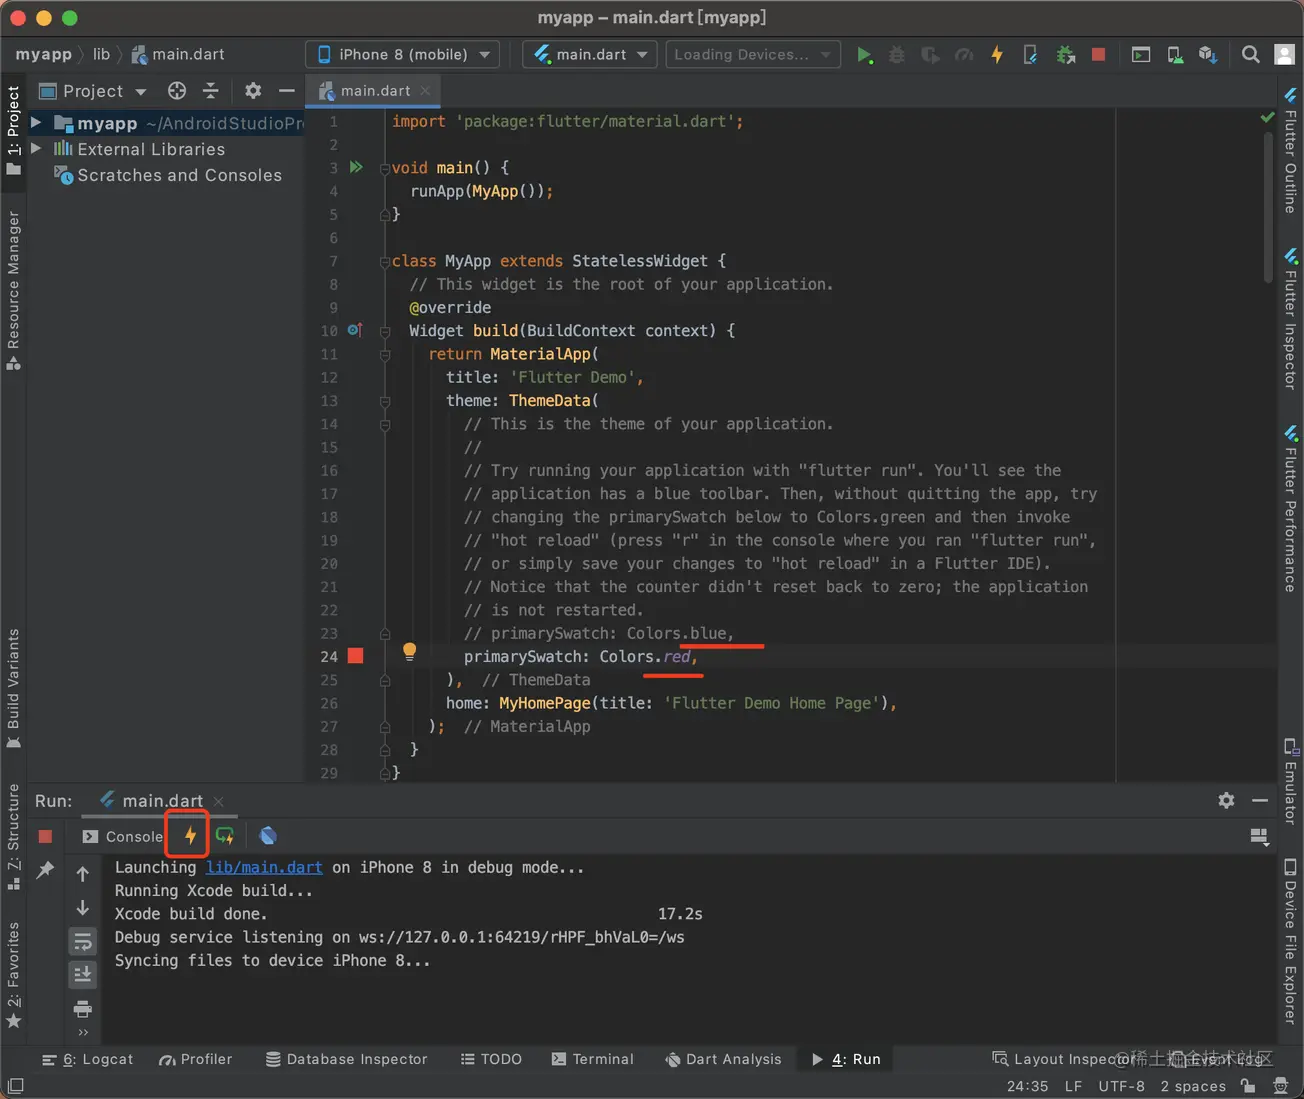The image size is (1304, 1099).
Task: Open the Terminal tool window
Action: point(592,1059)
